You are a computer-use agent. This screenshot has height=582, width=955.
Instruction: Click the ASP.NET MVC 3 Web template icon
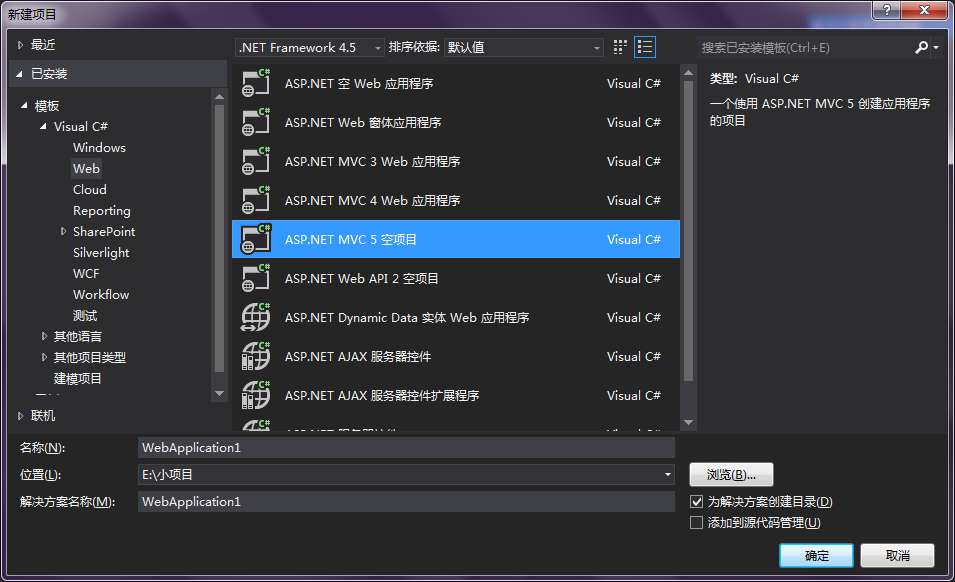point(256,161)
